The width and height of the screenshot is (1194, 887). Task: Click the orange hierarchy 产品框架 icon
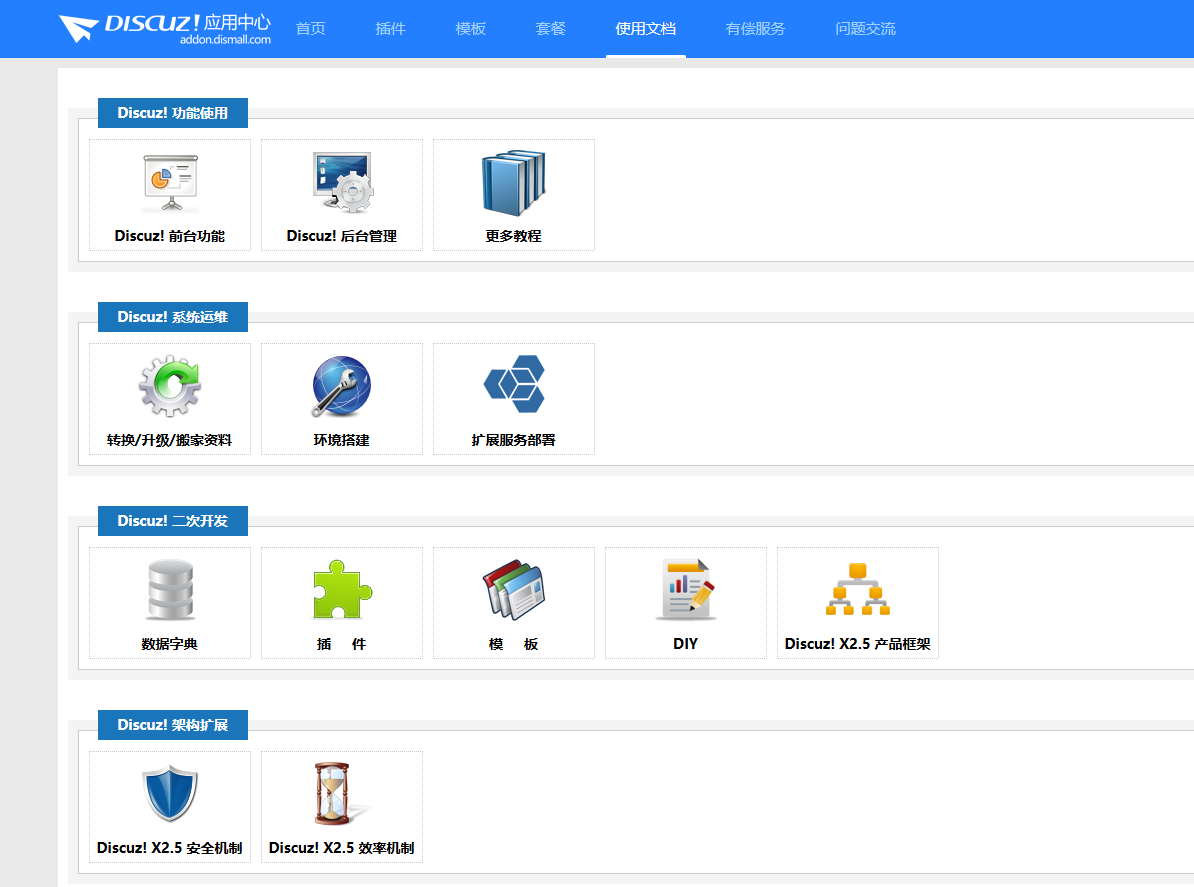[858, 589]
